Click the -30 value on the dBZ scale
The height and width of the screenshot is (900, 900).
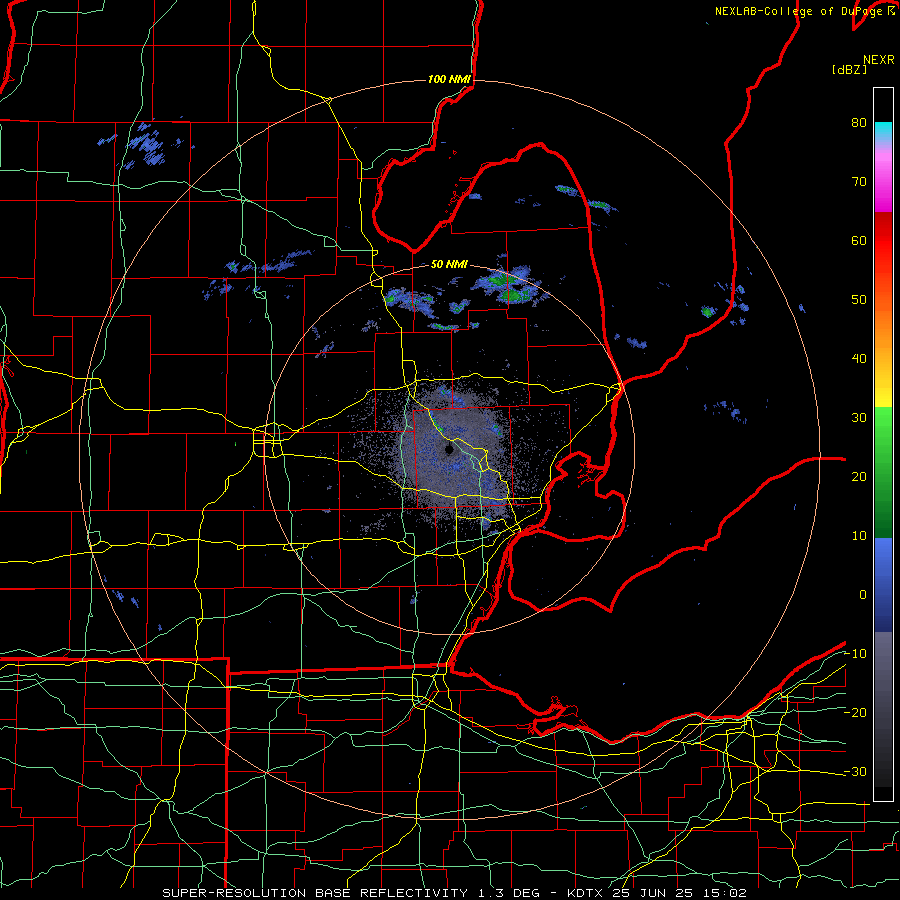(855, 772)
